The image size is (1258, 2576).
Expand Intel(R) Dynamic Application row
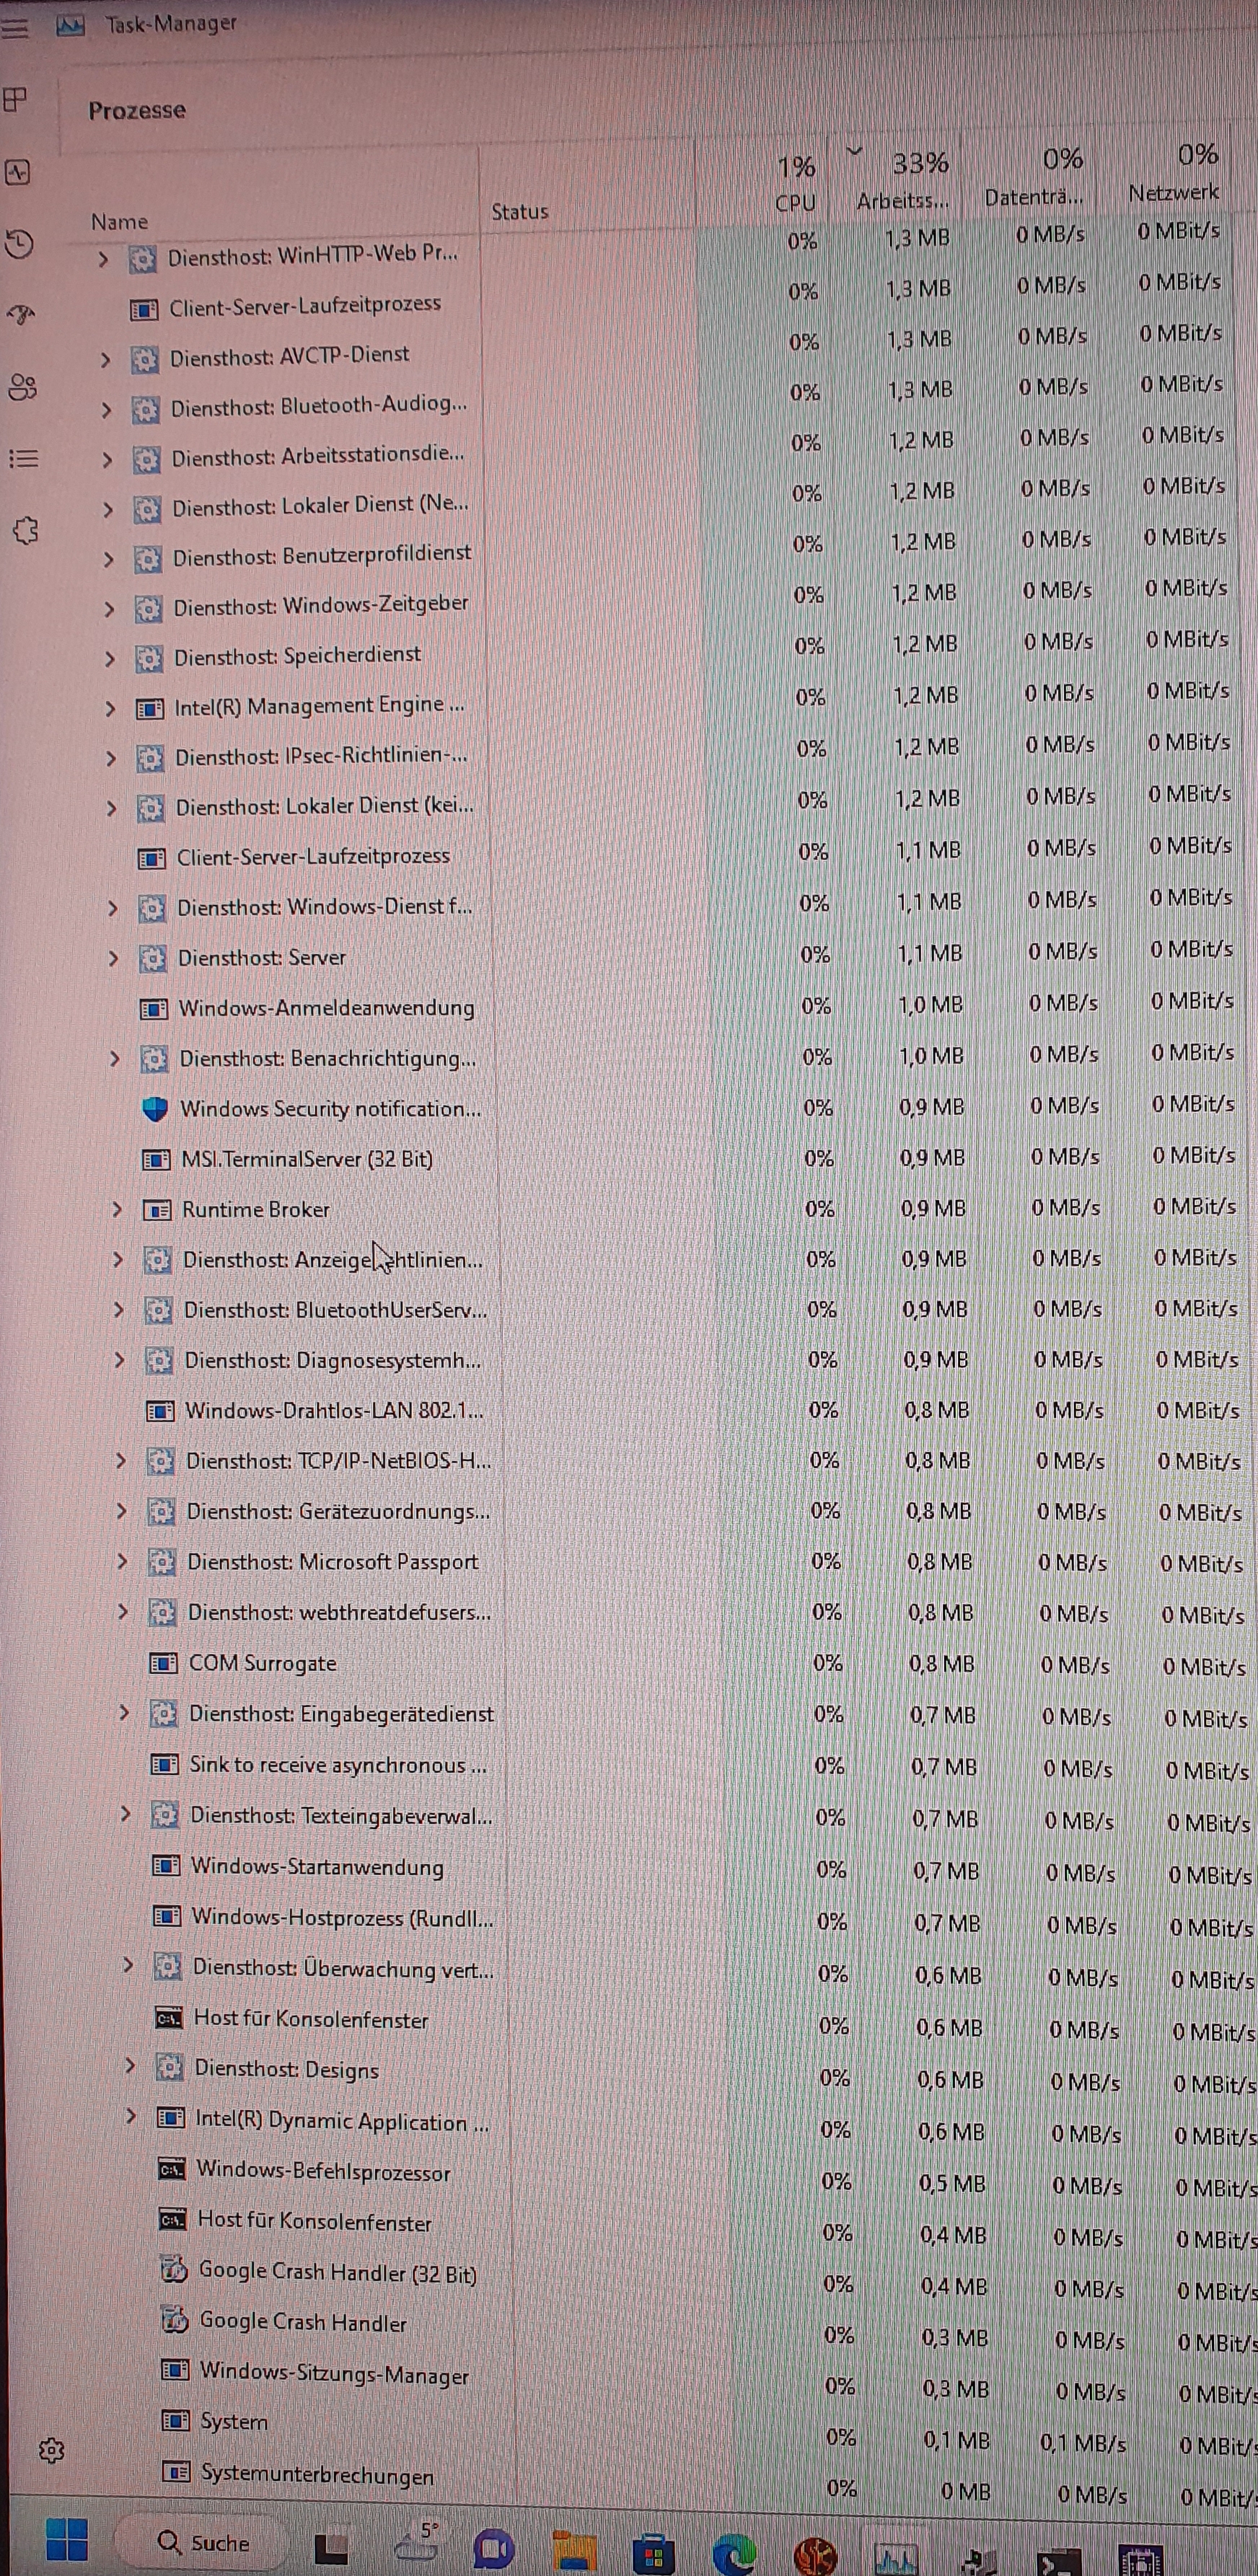click(130, 2115)
